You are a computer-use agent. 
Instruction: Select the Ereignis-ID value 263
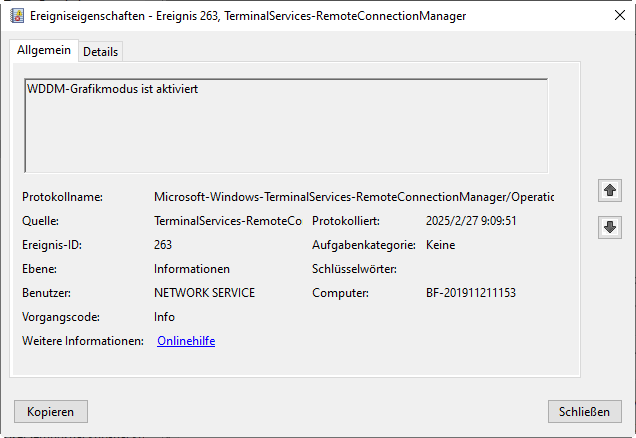pyautogui.click(x=163, y=245)
